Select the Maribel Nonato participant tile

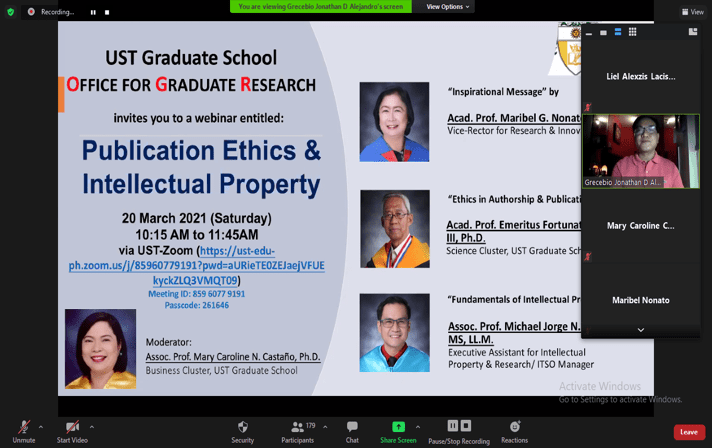(x=641, y=300)
